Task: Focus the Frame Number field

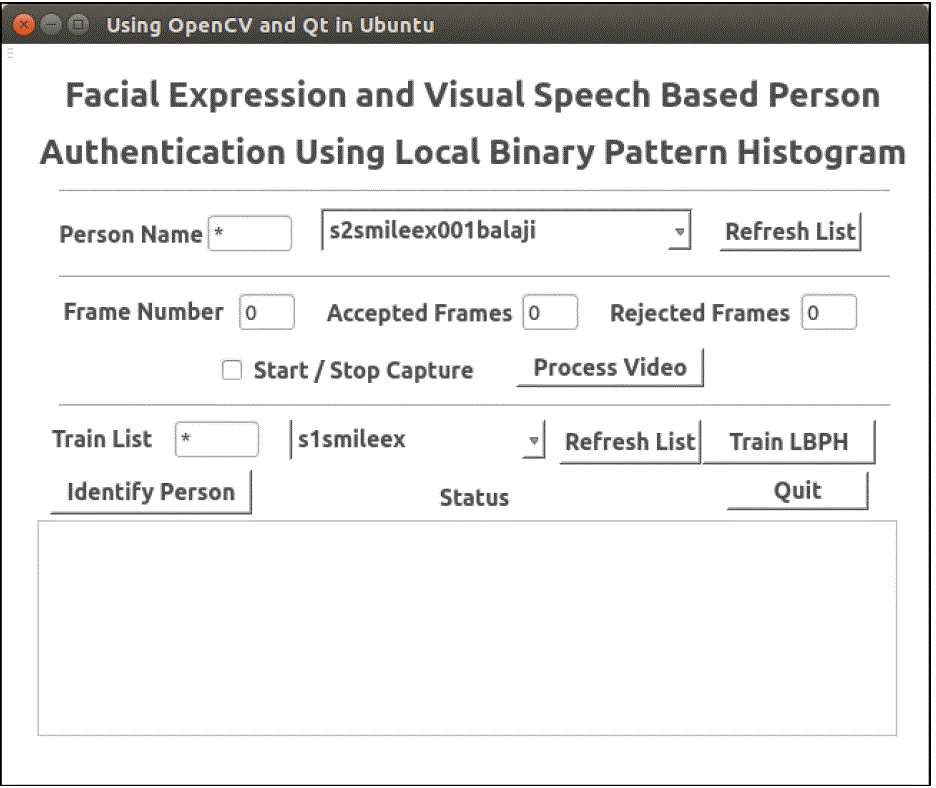Action: (x=266, y=313)
